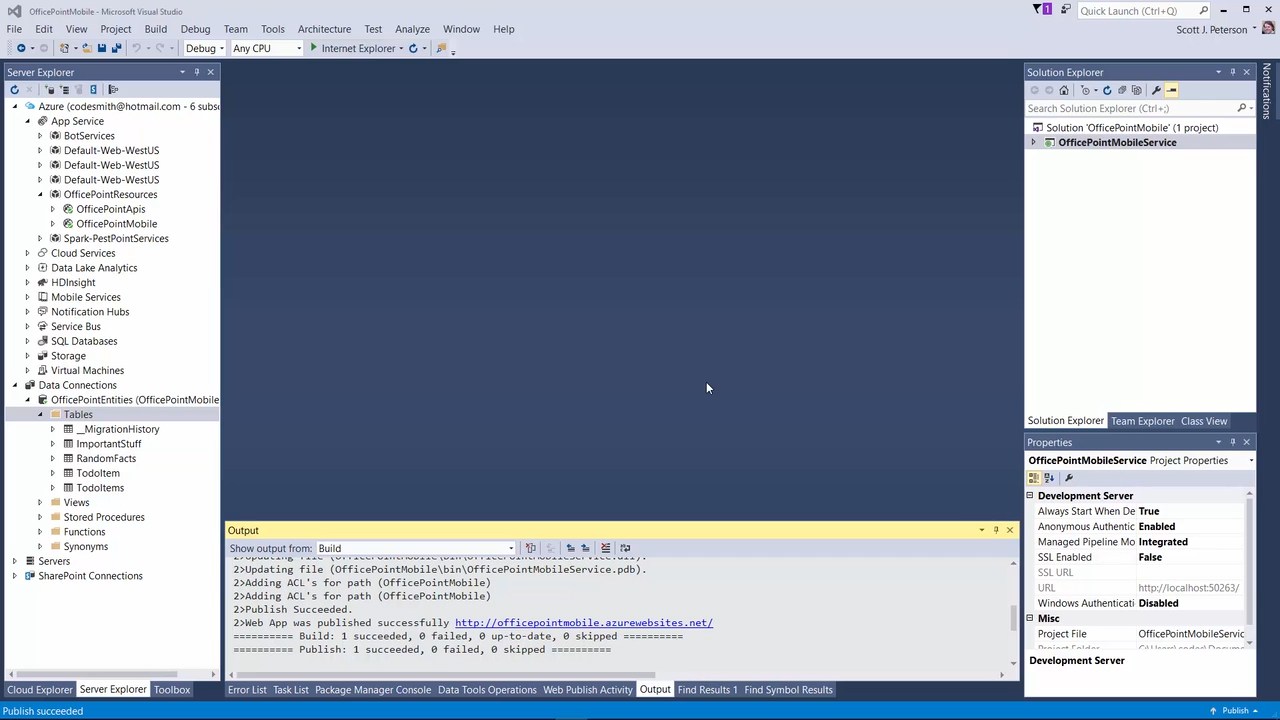The width and height of the screenshot is (1280, 720).
Task: Click Publish button in status bar
Action: [1235, 711]
